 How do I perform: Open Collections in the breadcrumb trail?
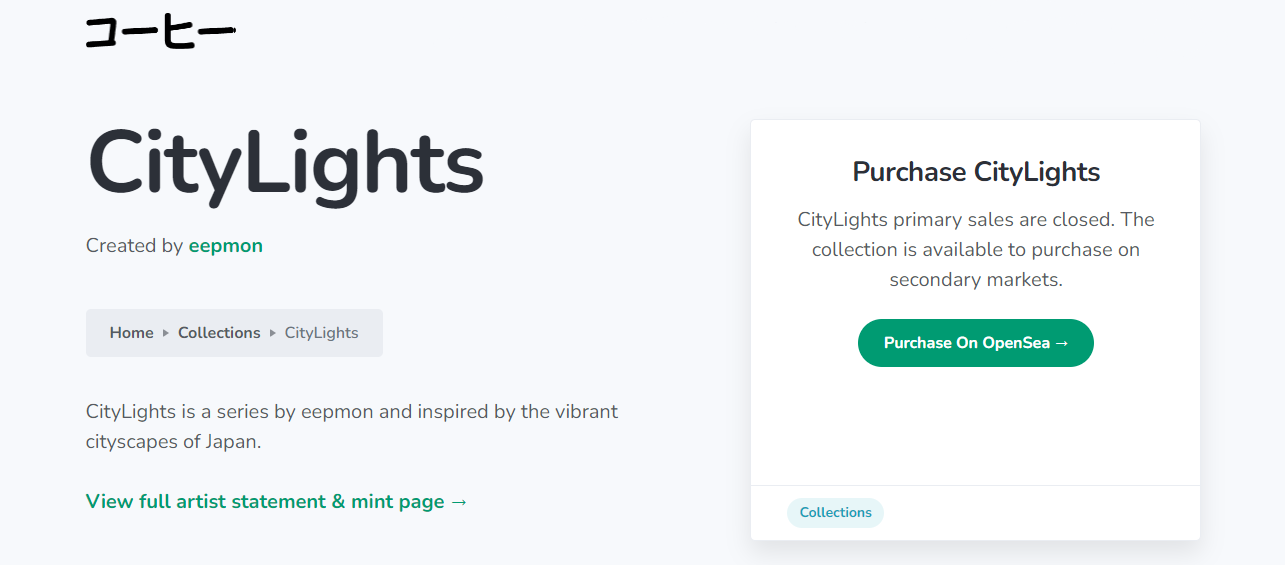point(219,333)
